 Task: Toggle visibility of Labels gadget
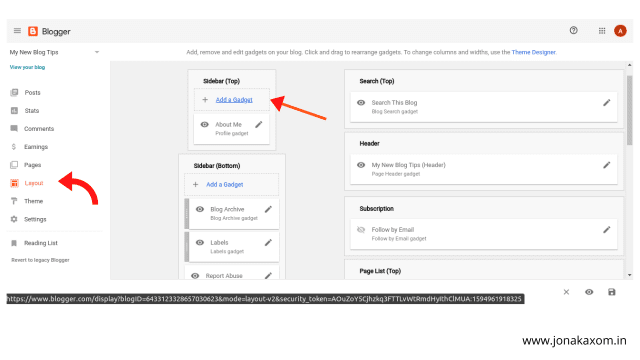200,242
